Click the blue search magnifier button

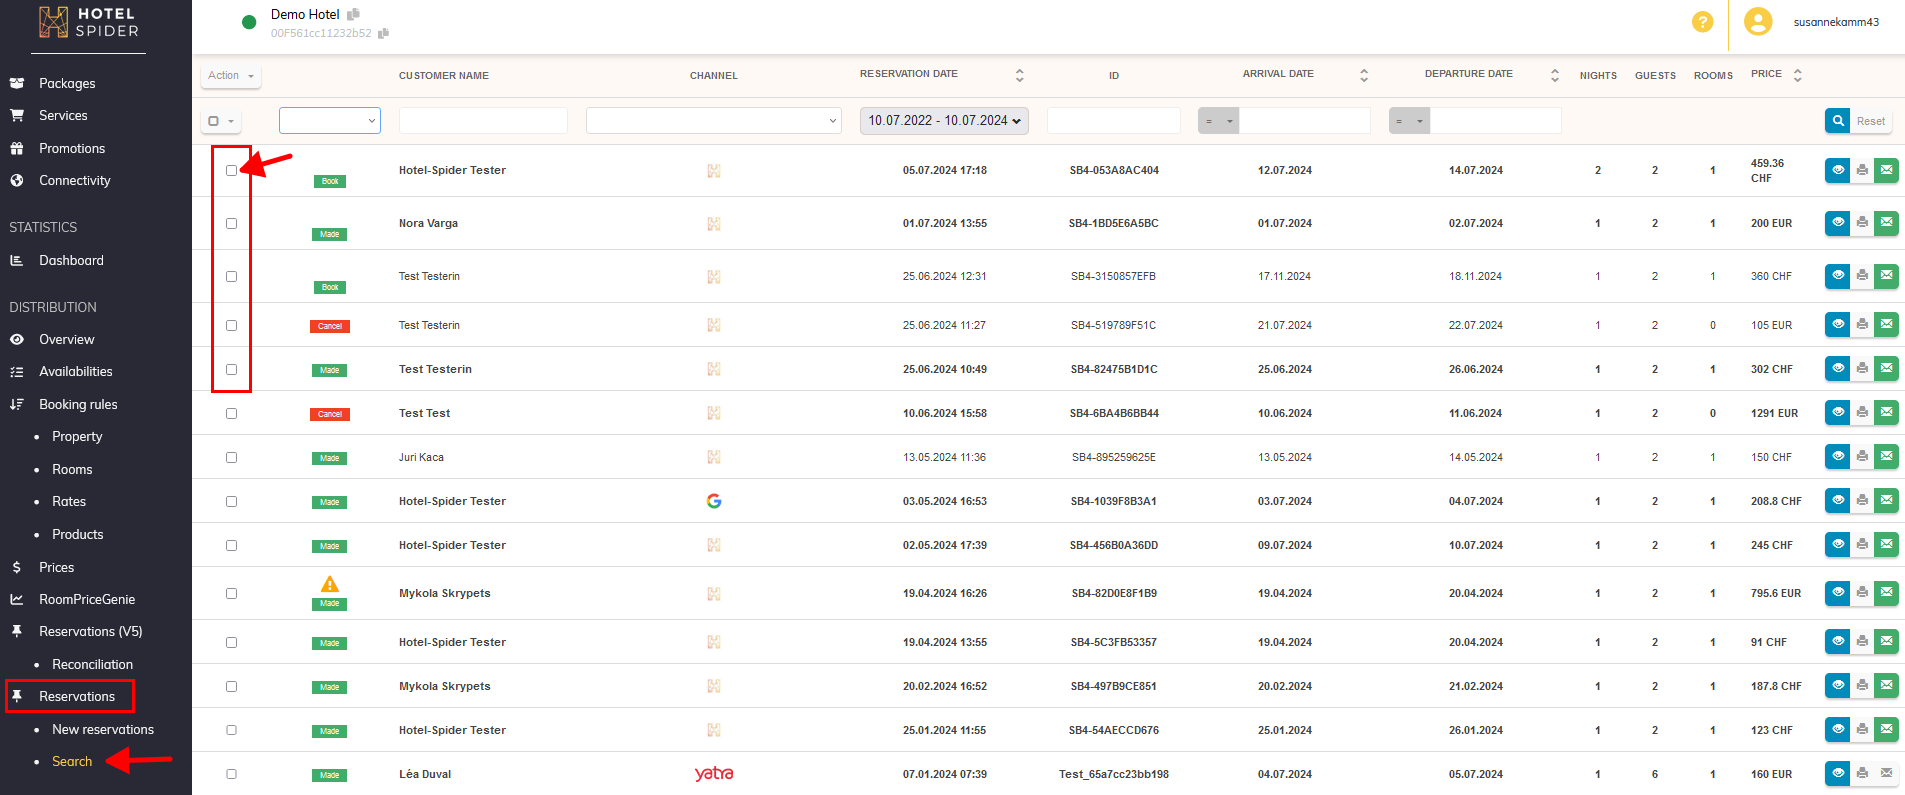point(1837,121)
